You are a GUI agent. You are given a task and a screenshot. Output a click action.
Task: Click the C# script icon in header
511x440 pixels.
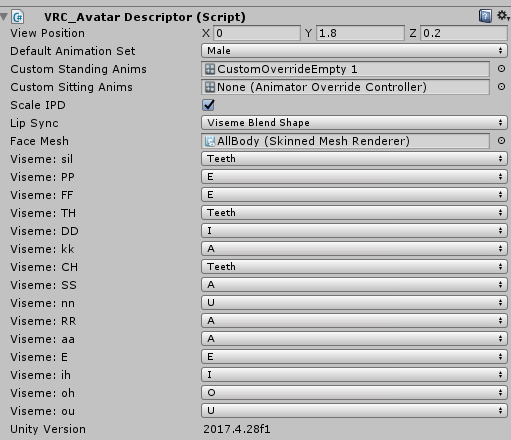click(17, 17)
